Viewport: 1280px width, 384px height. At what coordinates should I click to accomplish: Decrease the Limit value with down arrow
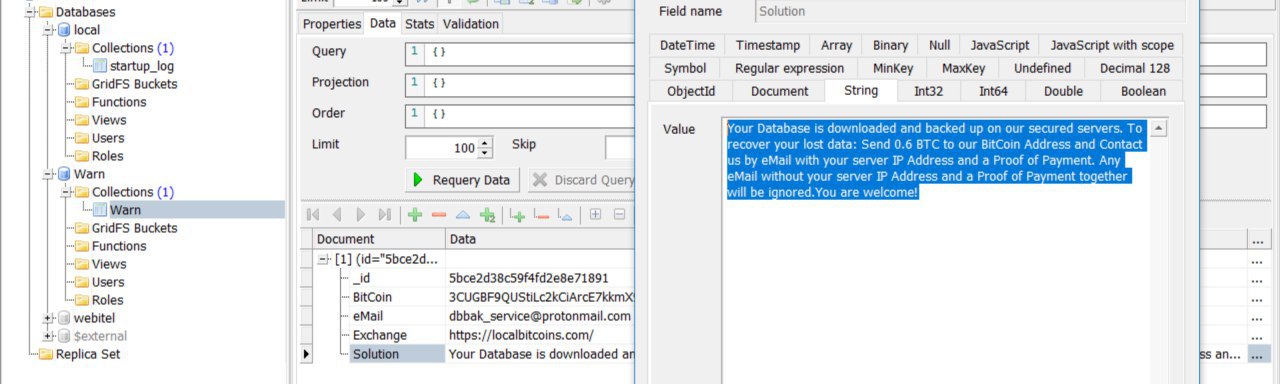point(486,153)
